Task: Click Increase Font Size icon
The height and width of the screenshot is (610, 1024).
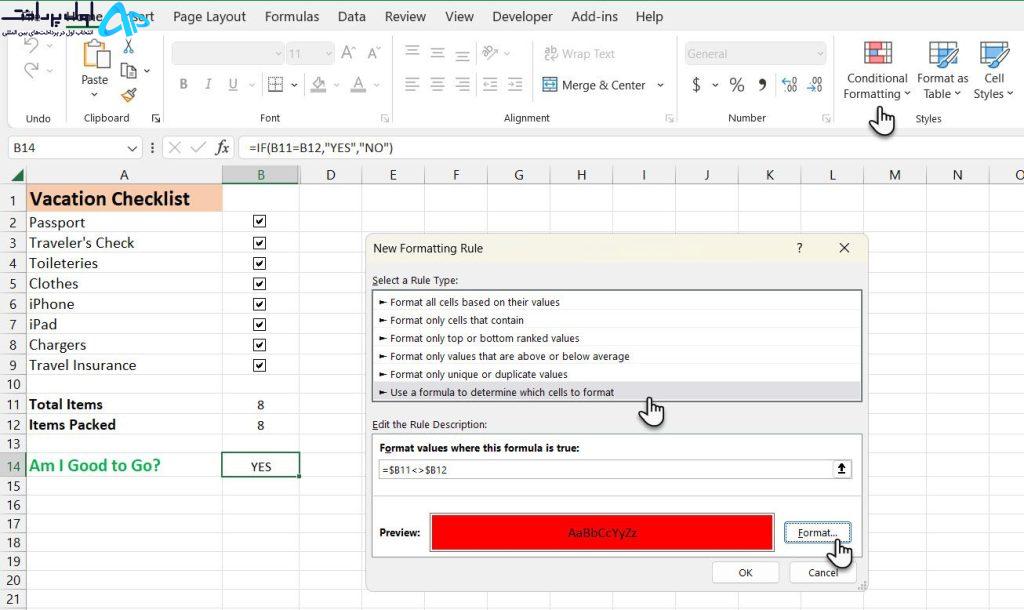Action: (x=348, y=53)
